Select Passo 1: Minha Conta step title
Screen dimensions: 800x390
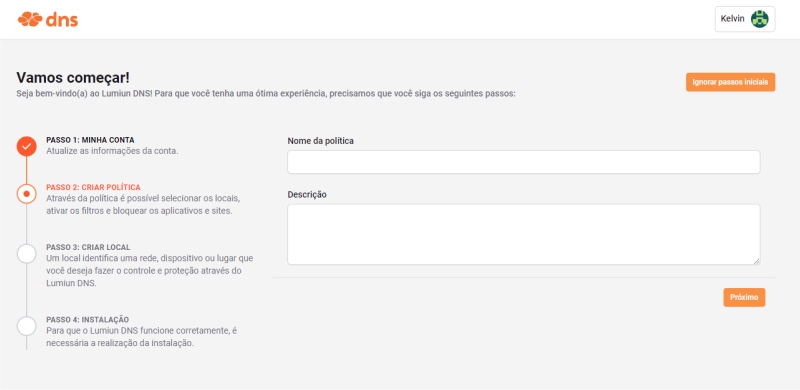coord(90,140)
